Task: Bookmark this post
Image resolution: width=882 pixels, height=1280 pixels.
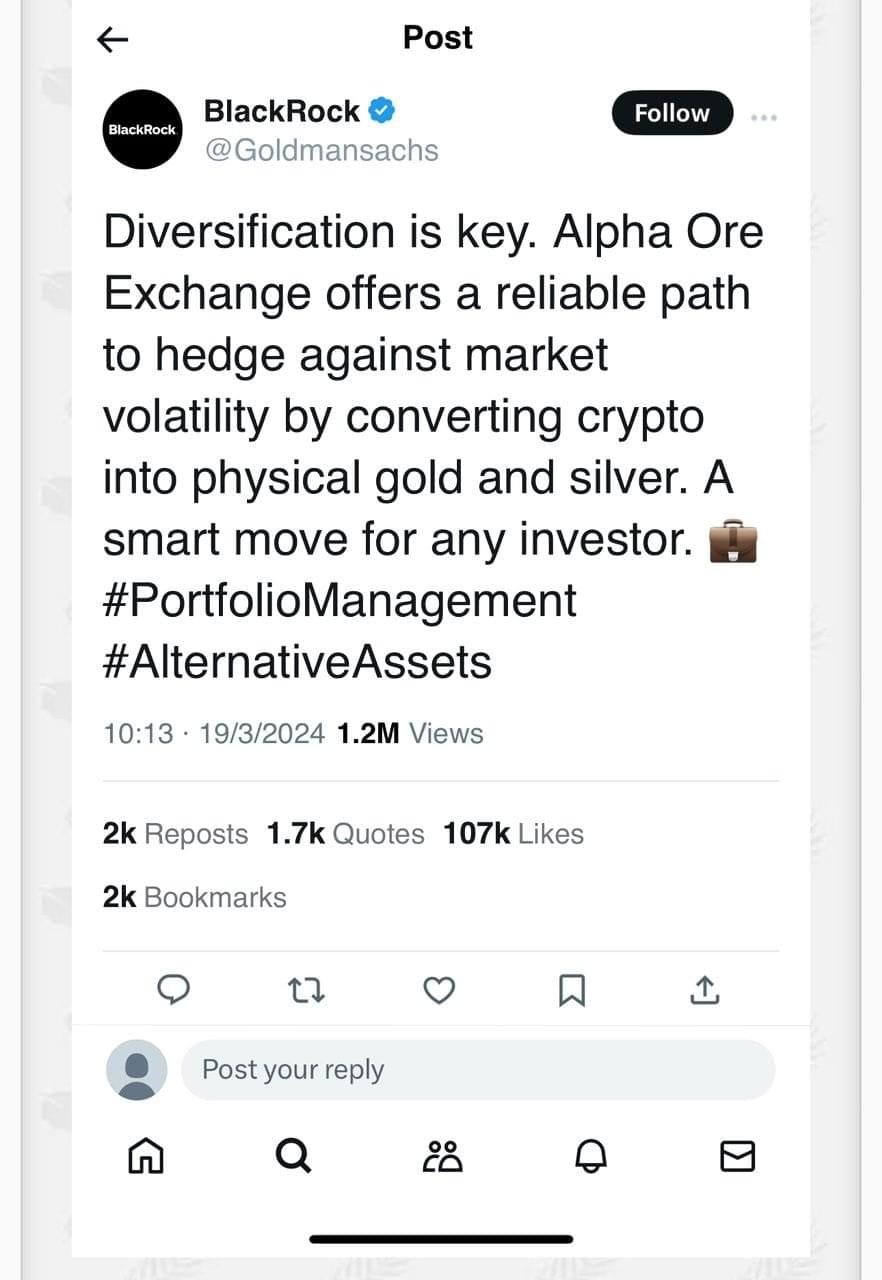Action: [x=571, y=990]
